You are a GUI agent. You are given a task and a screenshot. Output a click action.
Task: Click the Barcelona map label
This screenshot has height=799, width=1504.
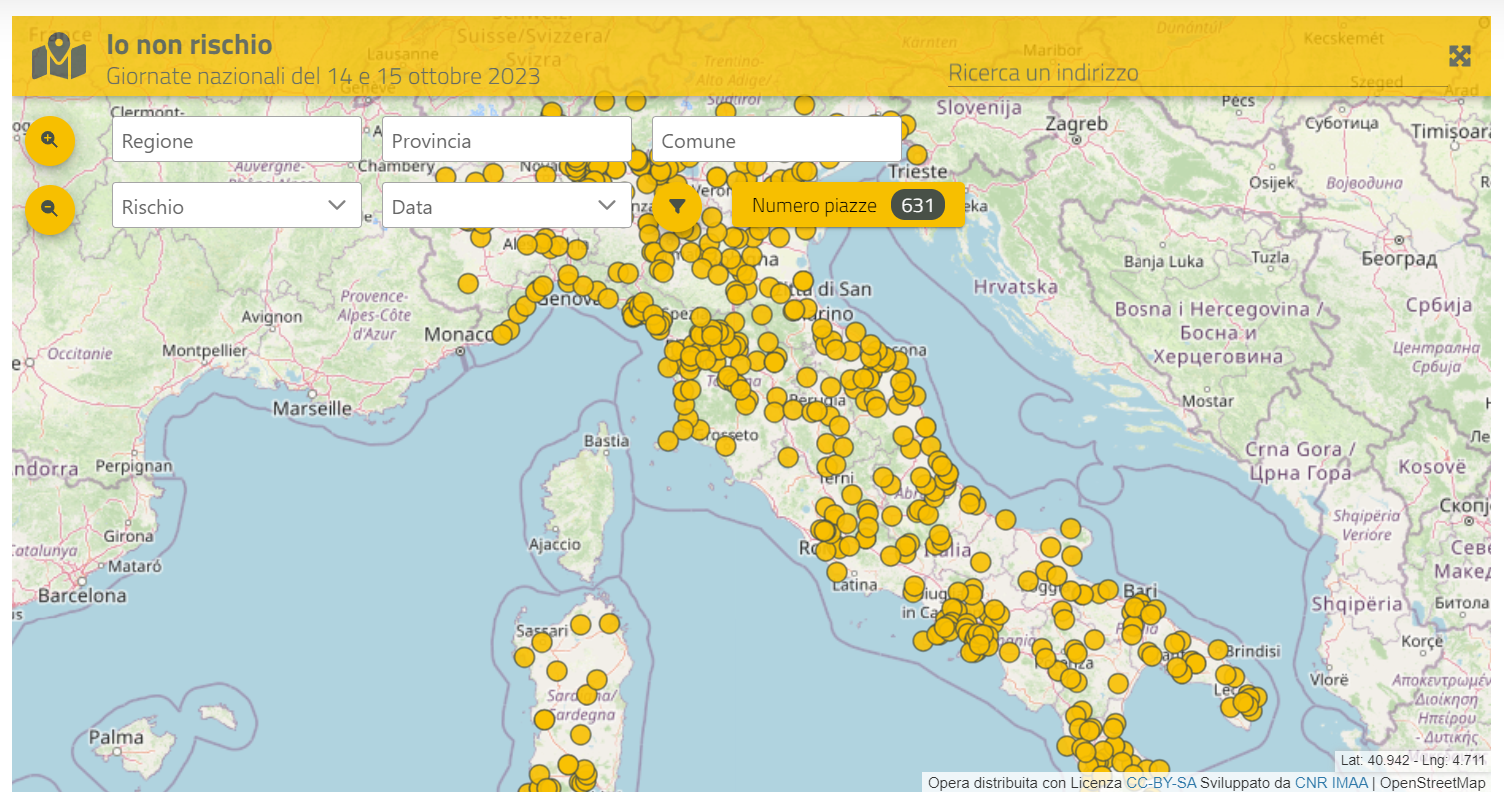tap(82, 595)
